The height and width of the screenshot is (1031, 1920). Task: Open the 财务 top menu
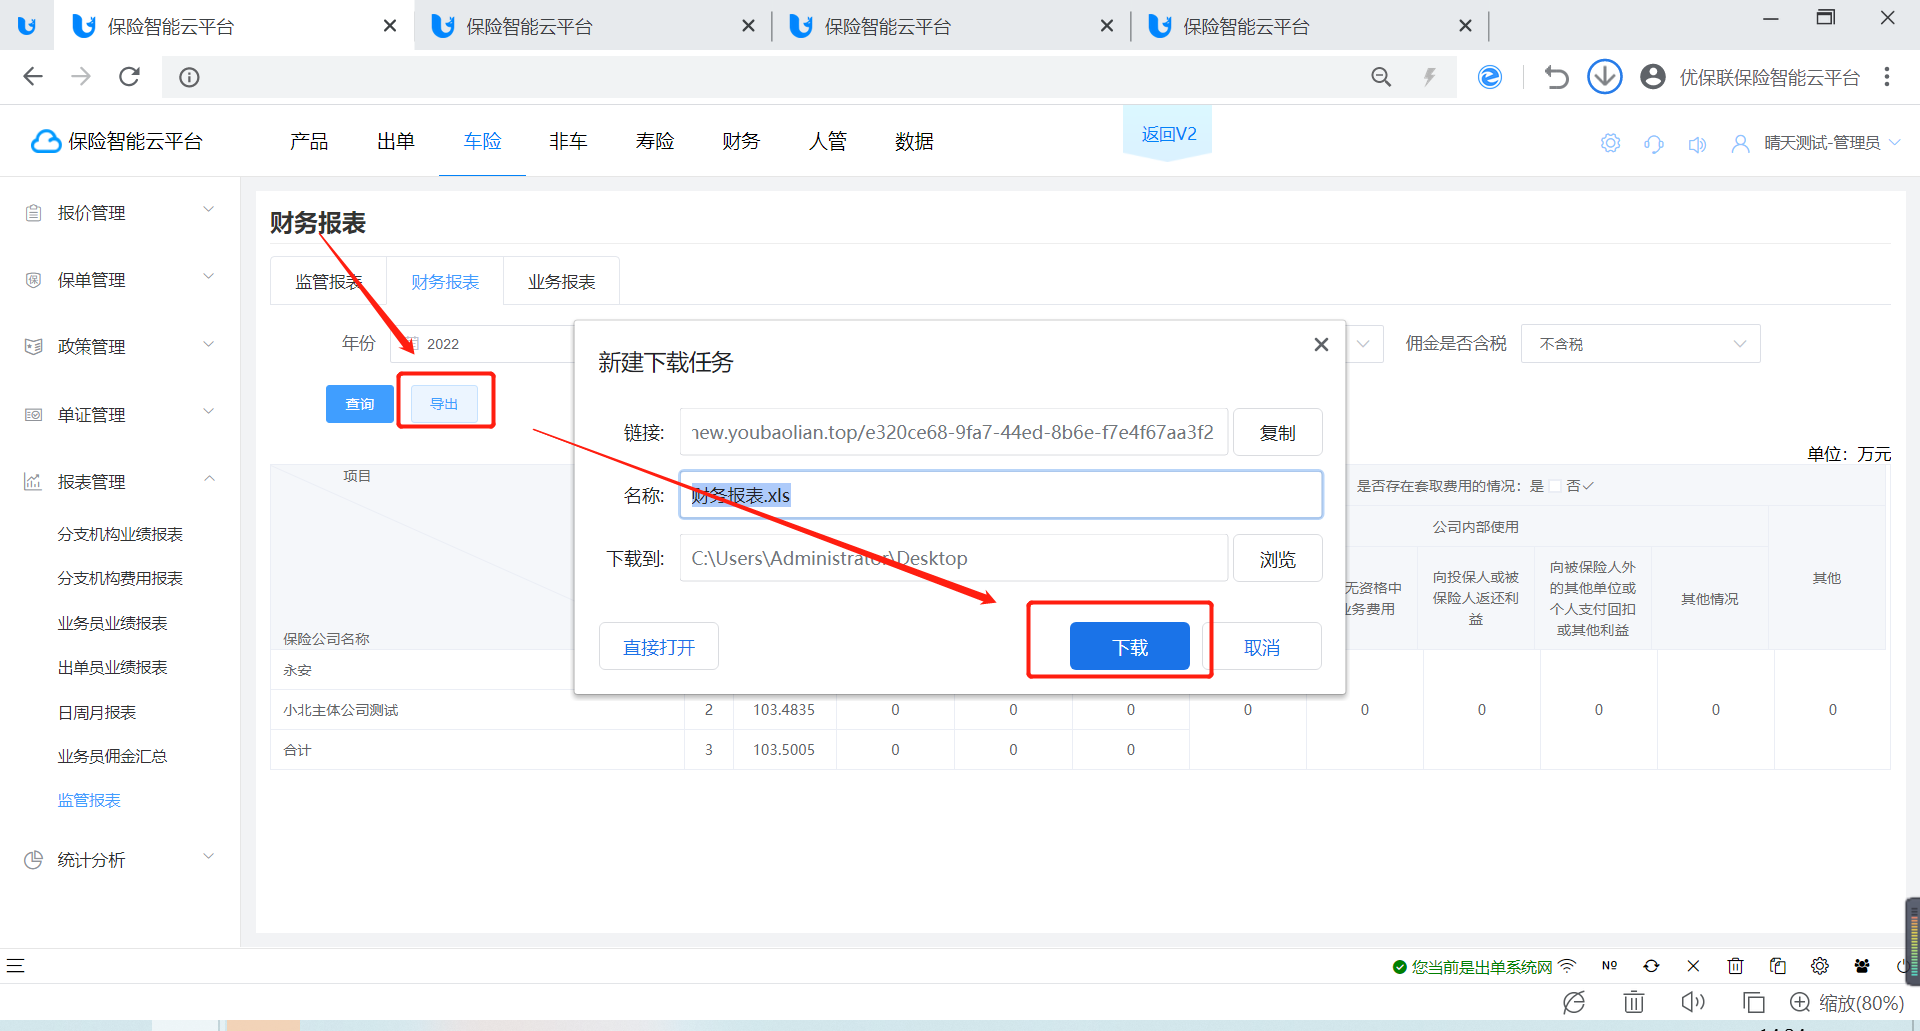(x=741, y=141)
